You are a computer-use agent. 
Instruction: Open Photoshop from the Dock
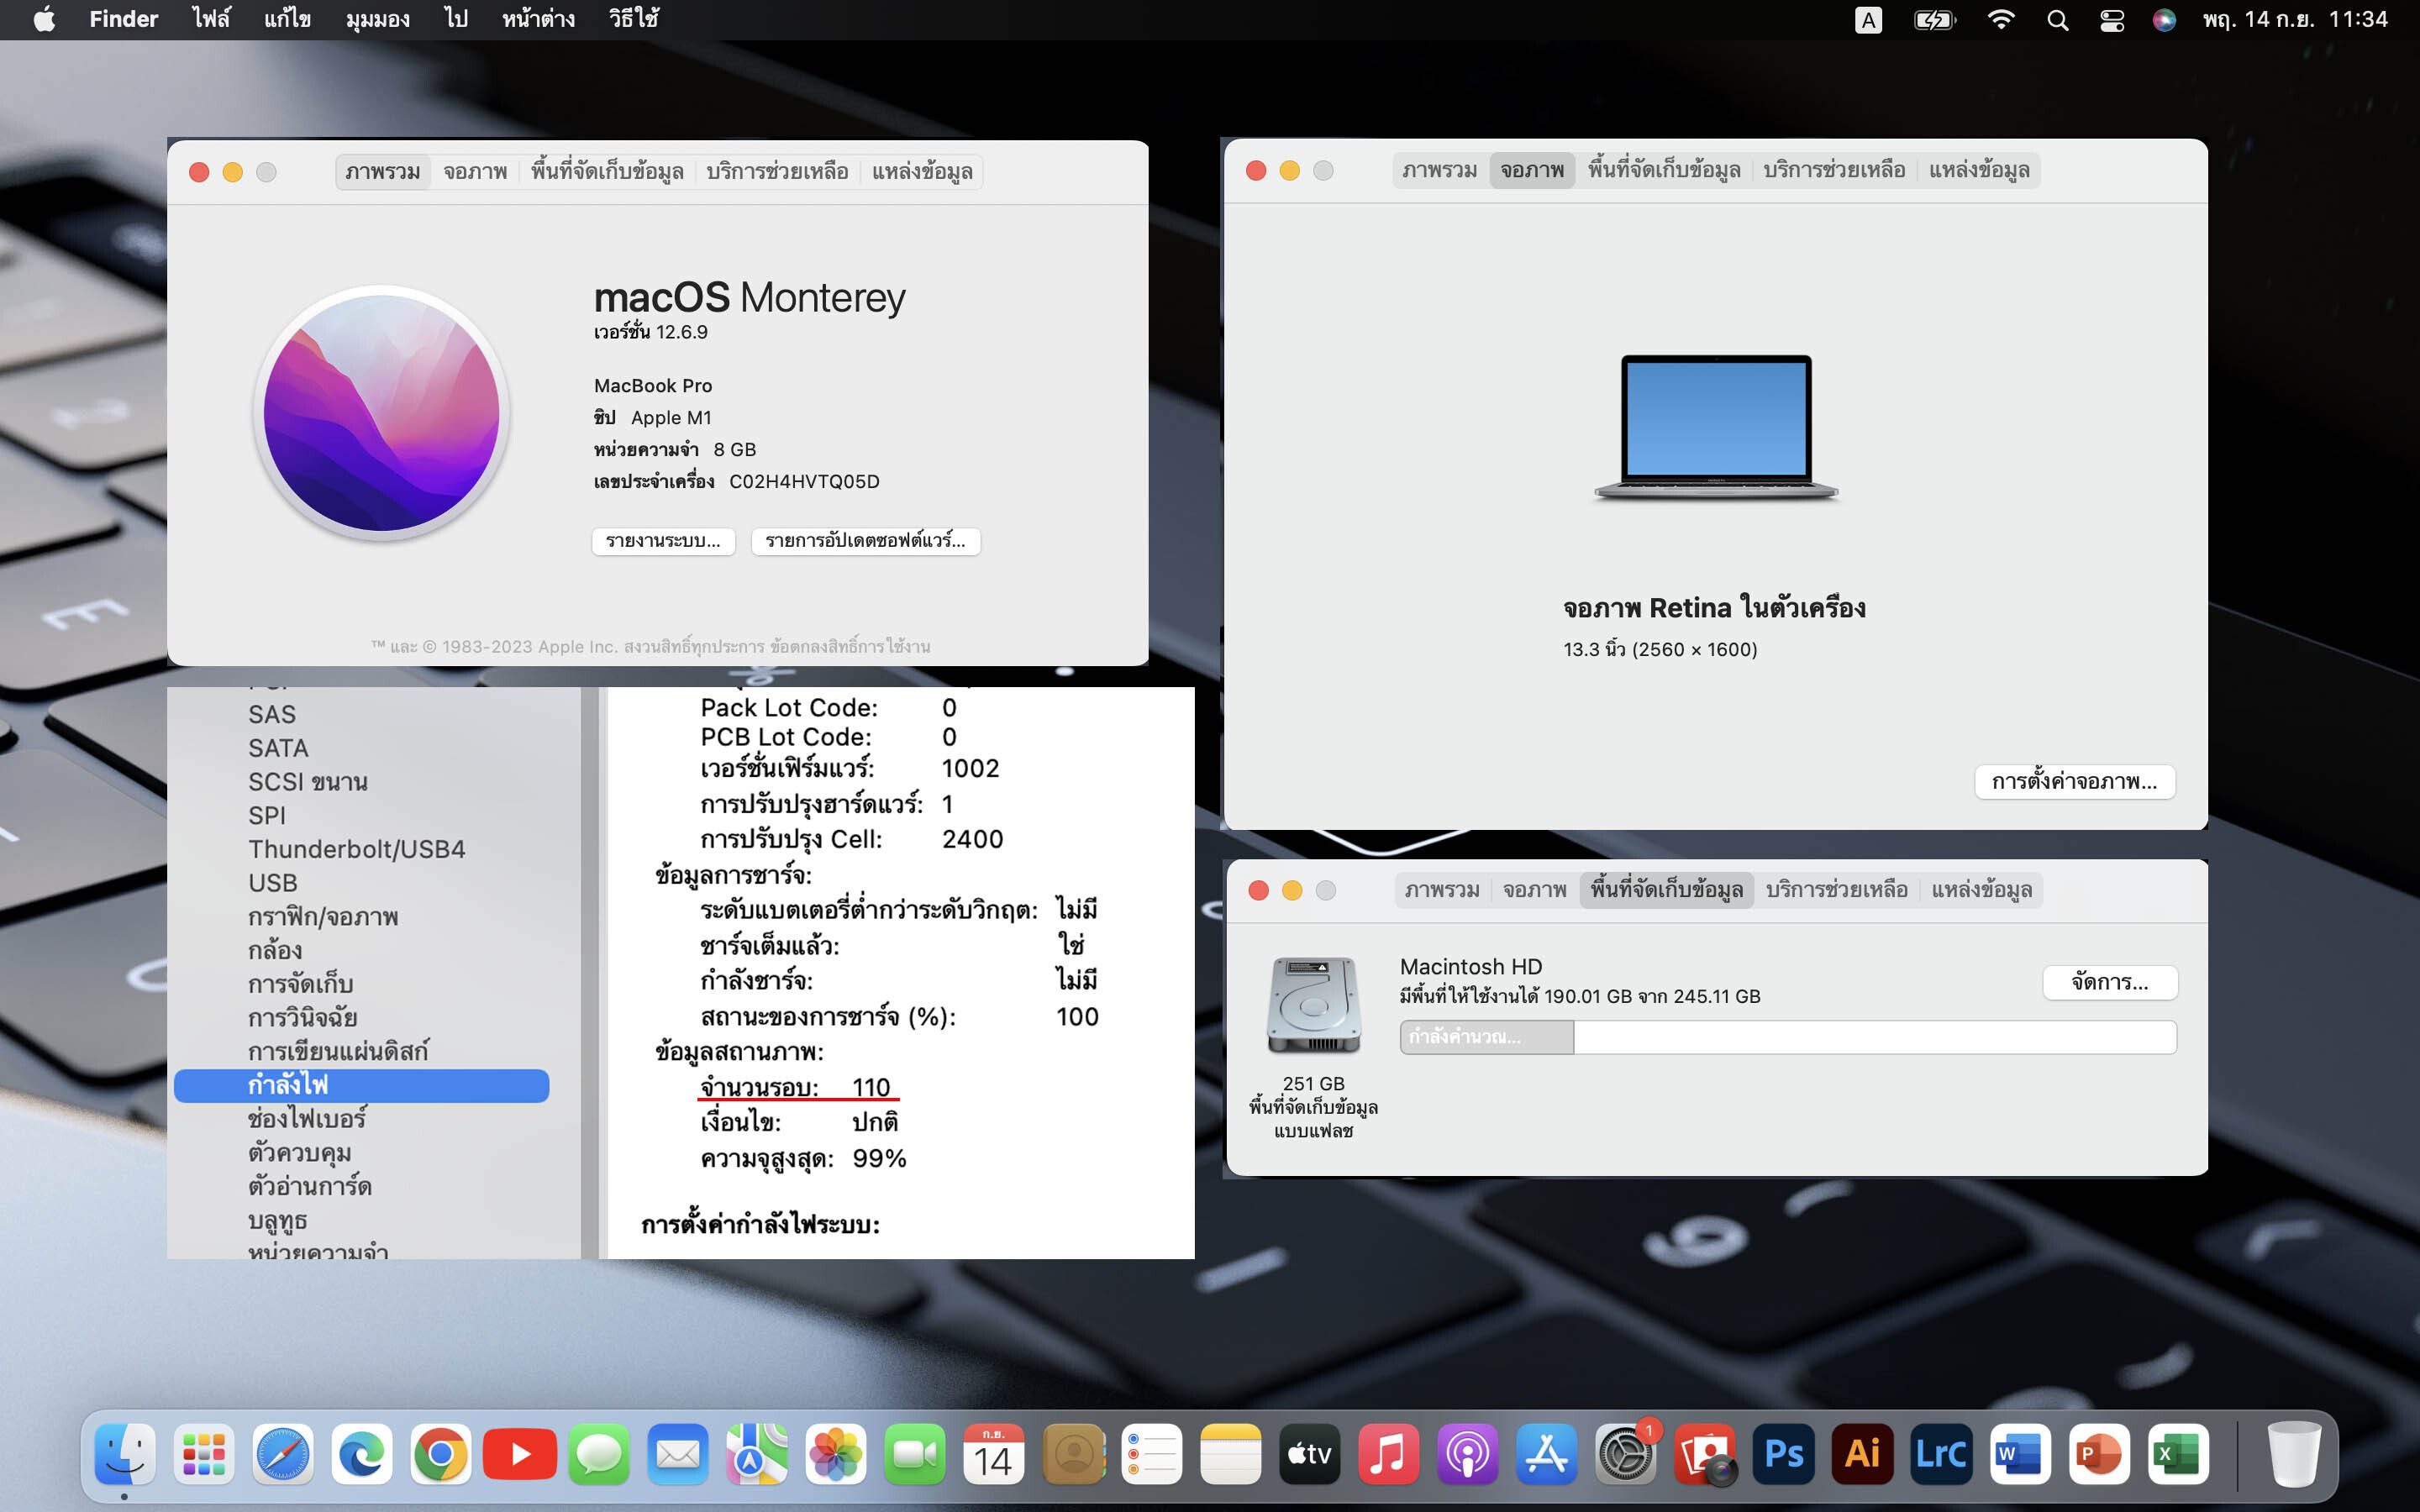pos(1783,1453)
